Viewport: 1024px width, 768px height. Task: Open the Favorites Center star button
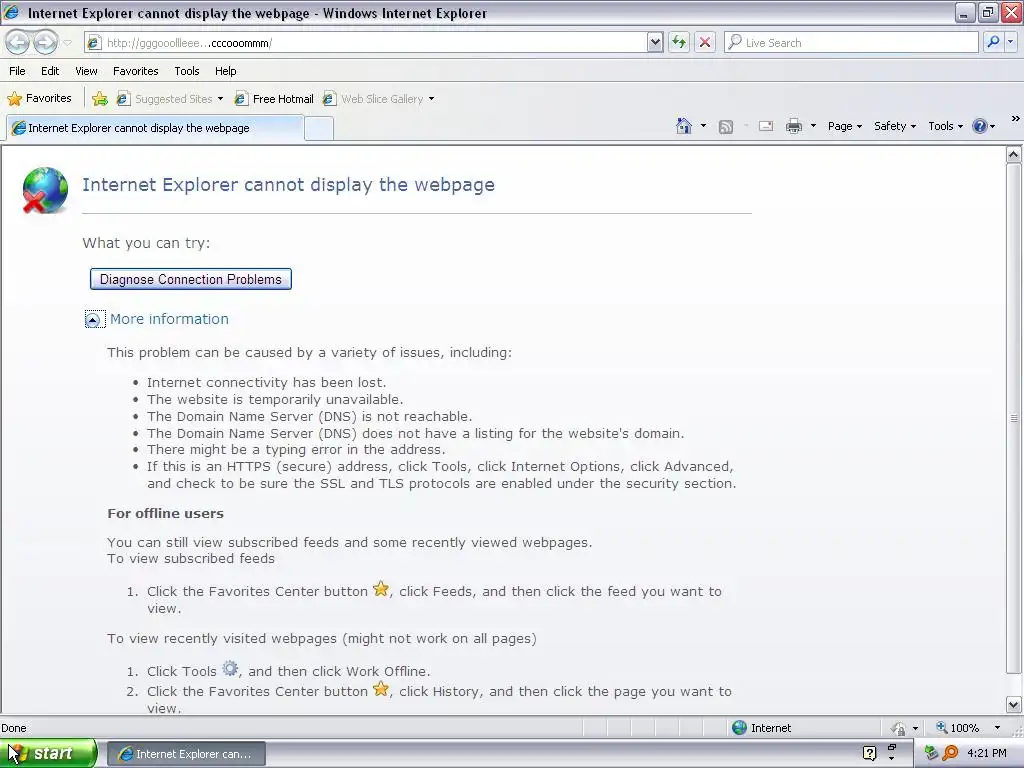point(39,99)
